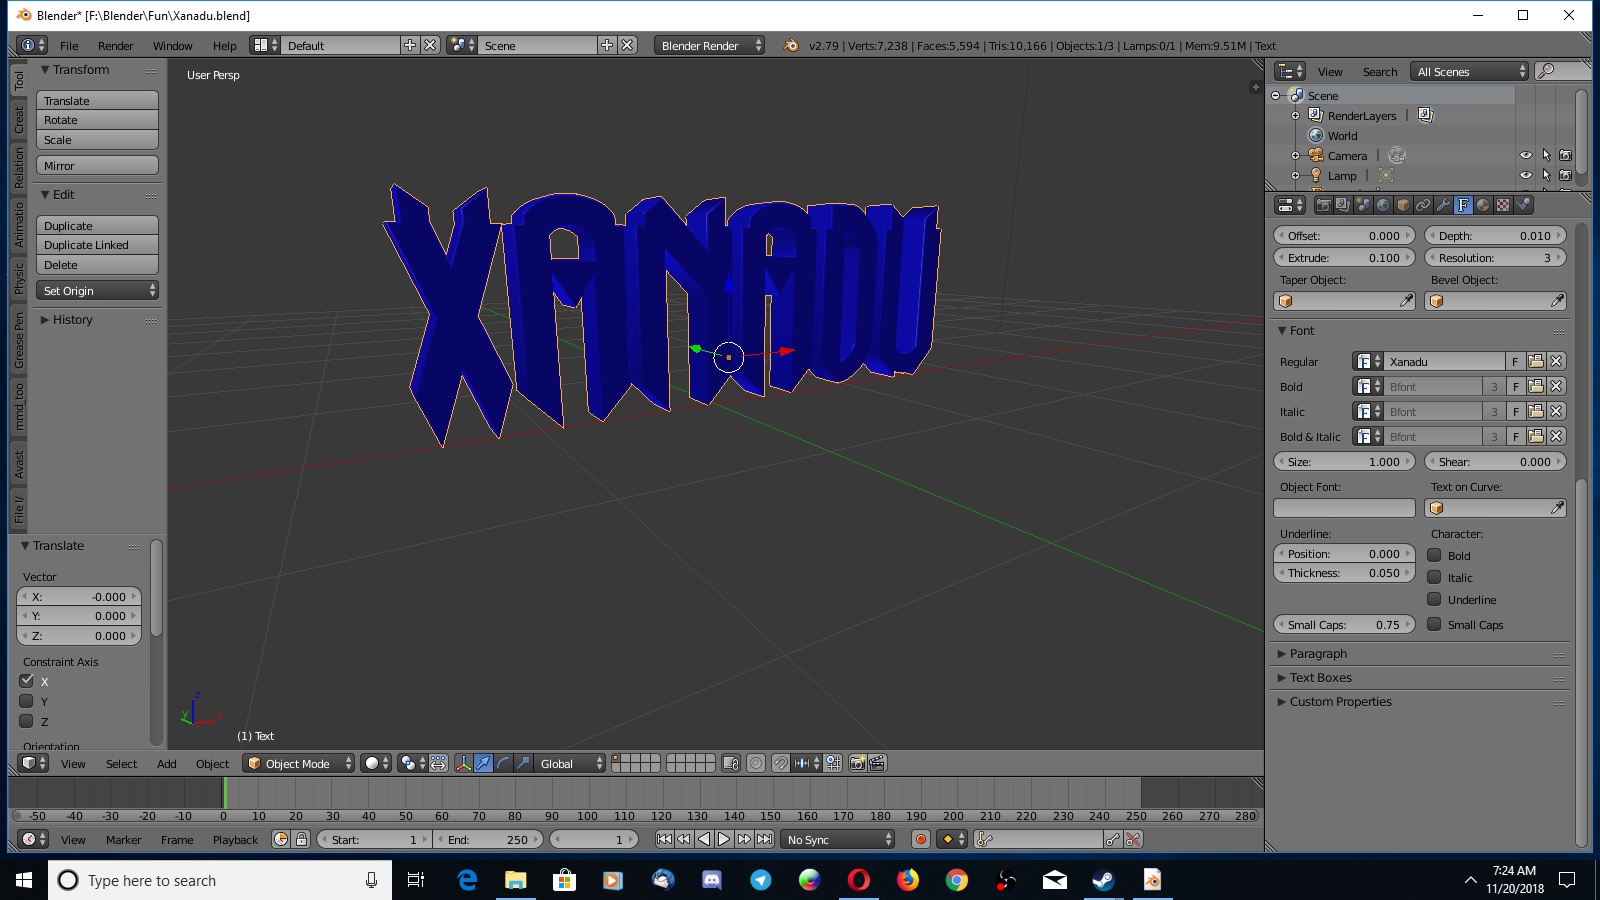Open file browser for Regular font

pos(1536,361)
